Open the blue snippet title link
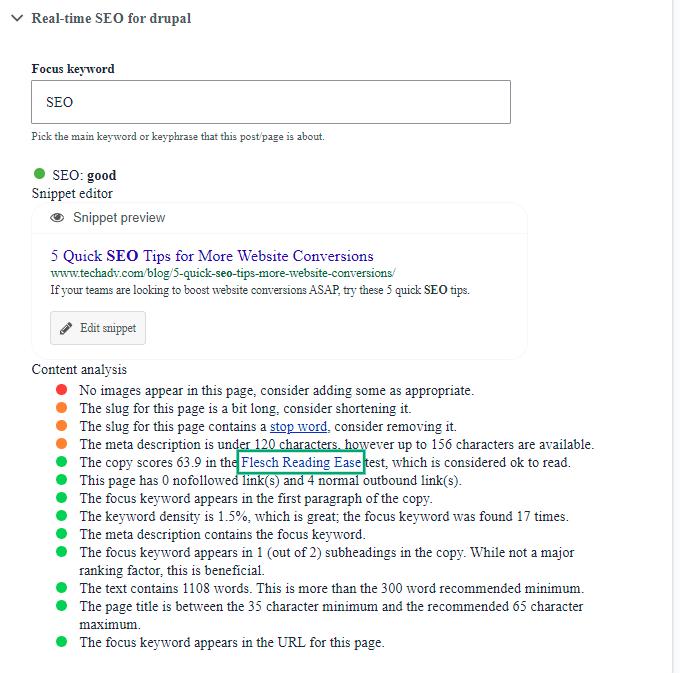The image size is (680, 673). click(x=212, y=256)
